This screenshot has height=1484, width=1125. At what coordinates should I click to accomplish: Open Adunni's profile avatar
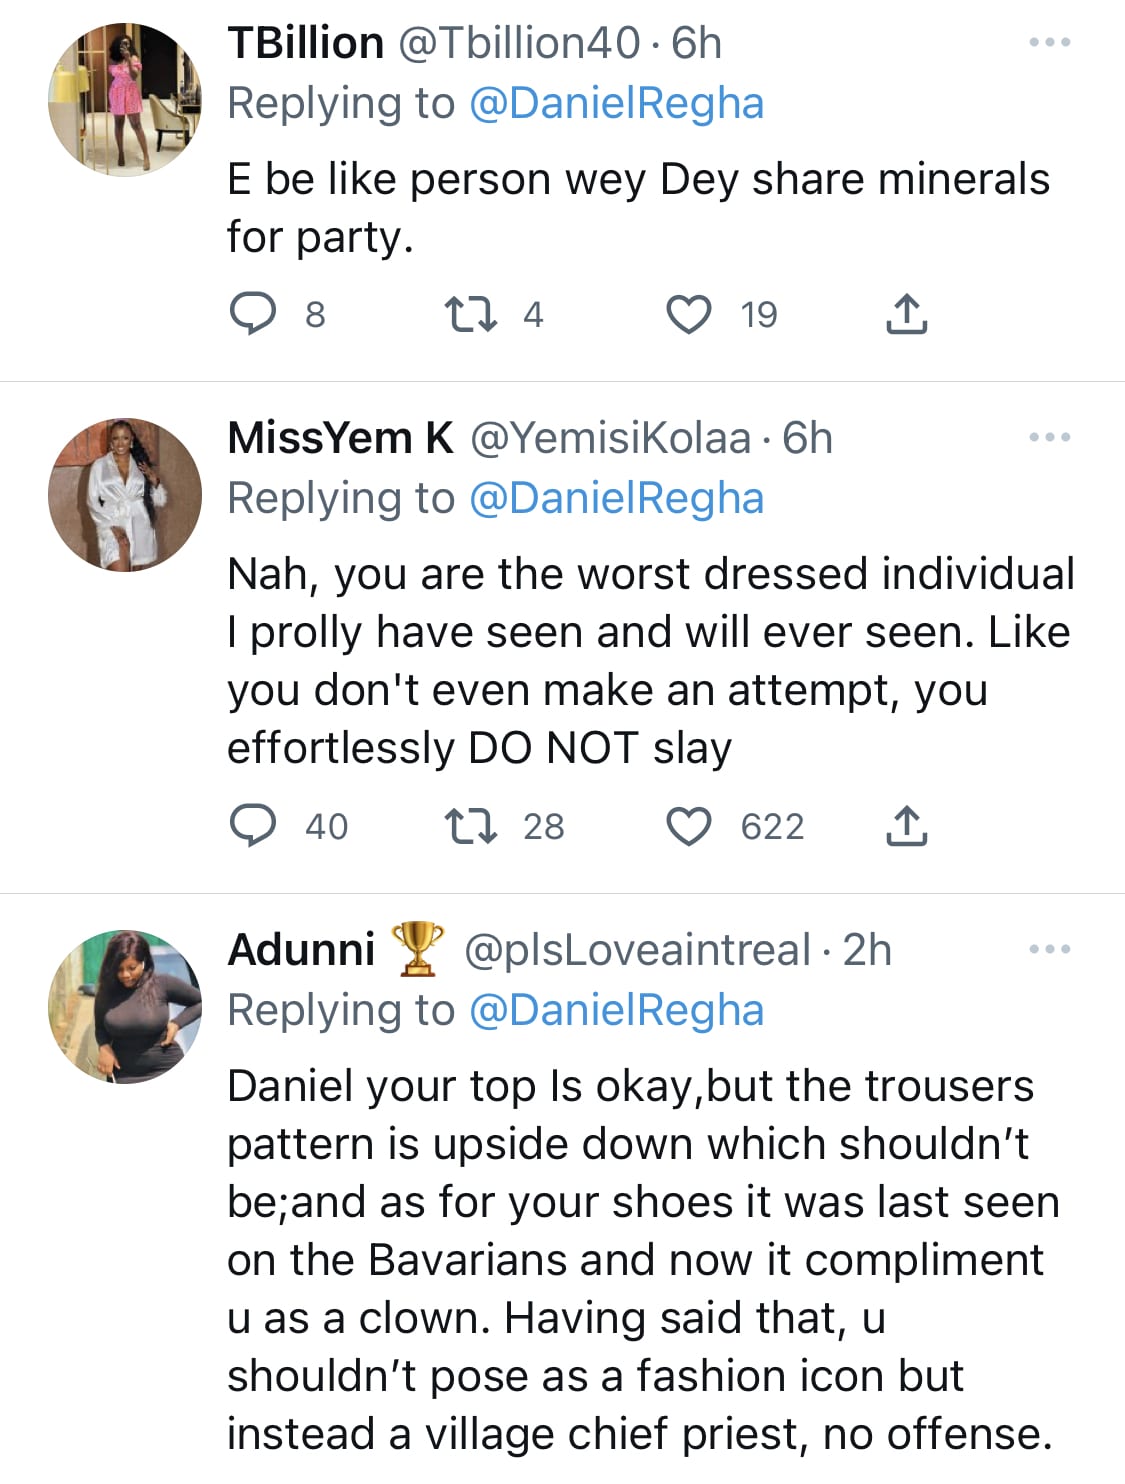[x=125, y=1007]
